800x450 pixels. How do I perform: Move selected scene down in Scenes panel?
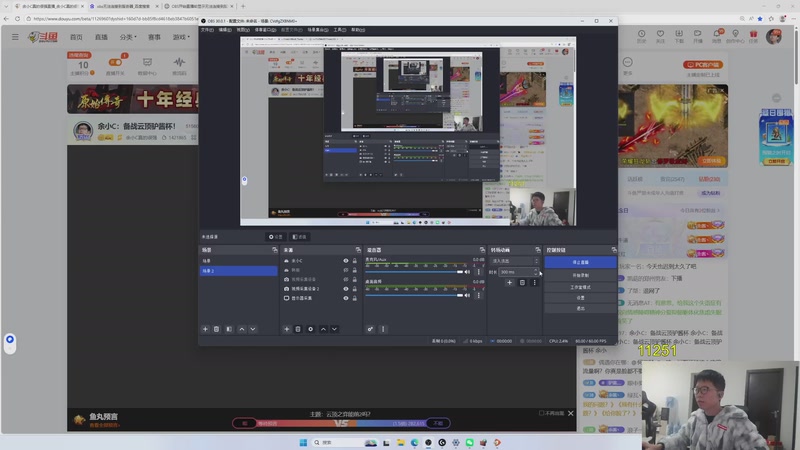point(253,329)
